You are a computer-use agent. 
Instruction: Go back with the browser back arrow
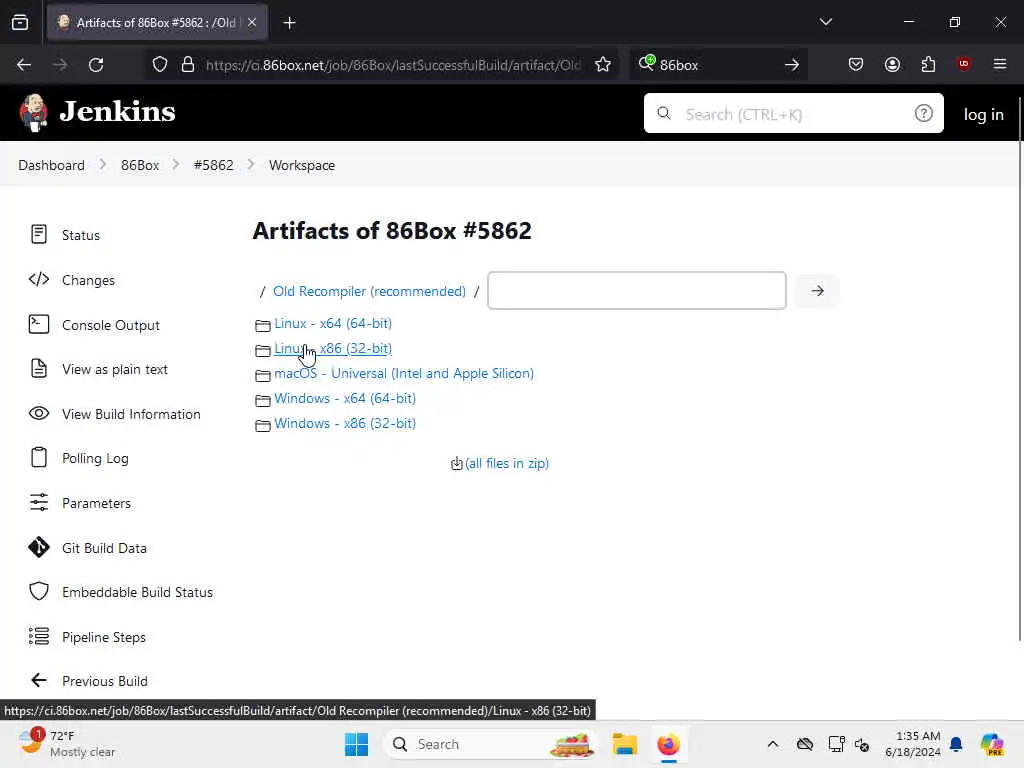click(x=24, y=65)
